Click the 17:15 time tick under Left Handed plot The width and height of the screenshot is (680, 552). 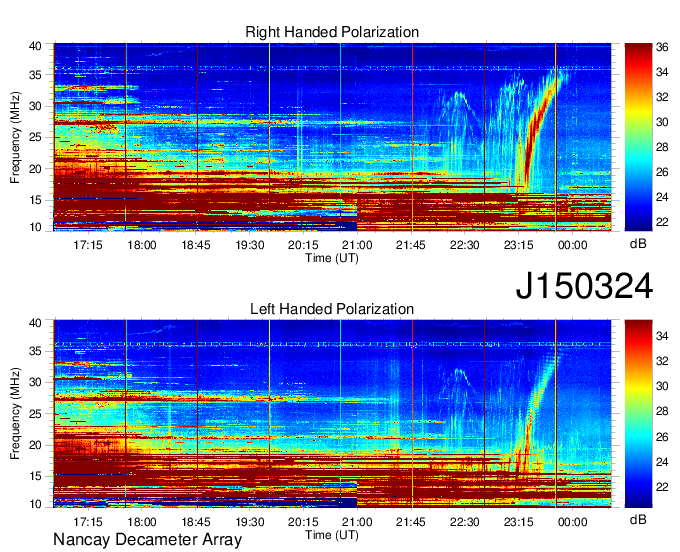coord(88,522)
